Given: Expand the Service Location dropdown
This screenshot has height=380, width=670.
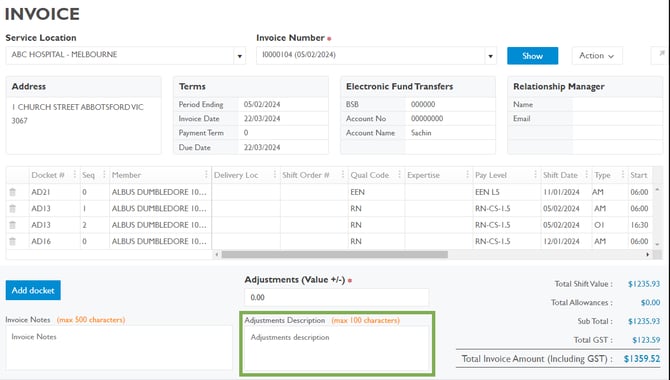Looking at the screenshot, I should pos(240,56).
